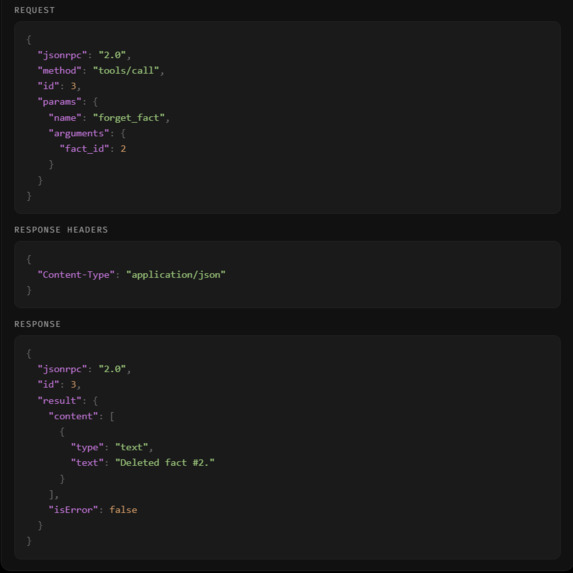Click the RESPONSE HEADERS section heading
The width and height of the screenshot is (573, 573).
point(61,230)
